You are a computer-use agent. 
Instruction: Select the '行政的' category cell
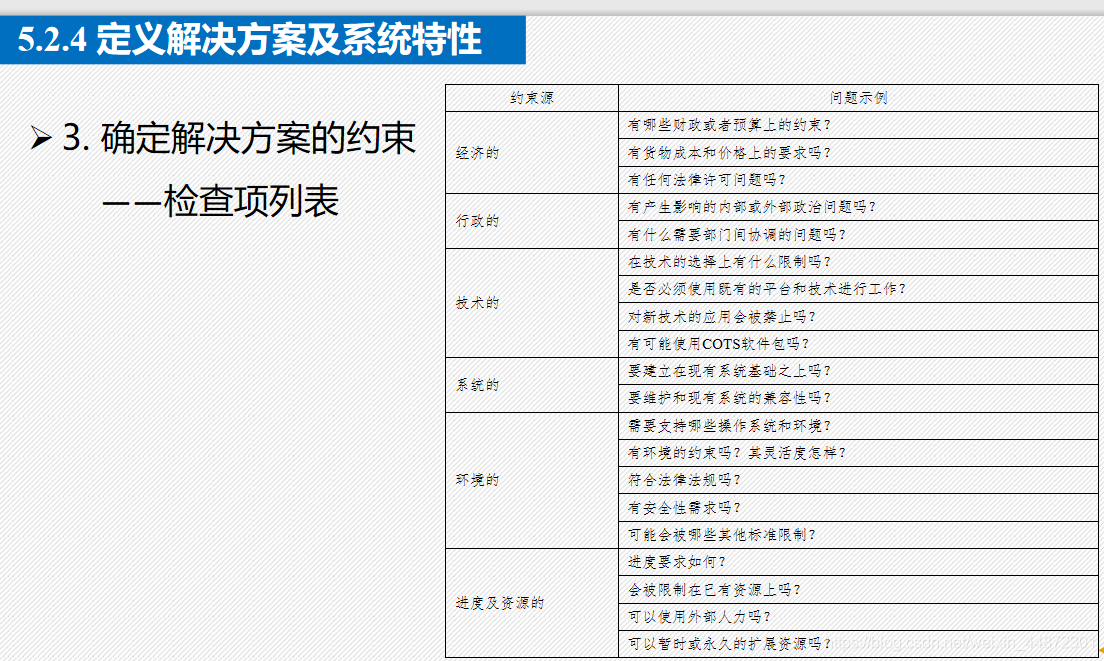pyautogui.click(x=532, y=221)
